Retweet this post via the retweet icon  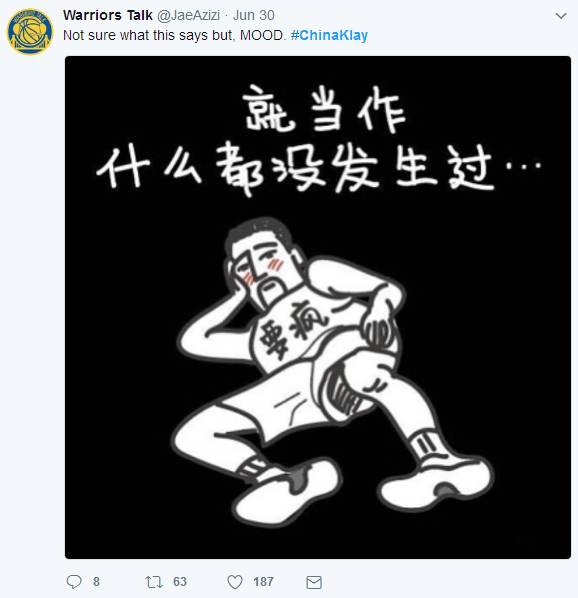point(154,582)
